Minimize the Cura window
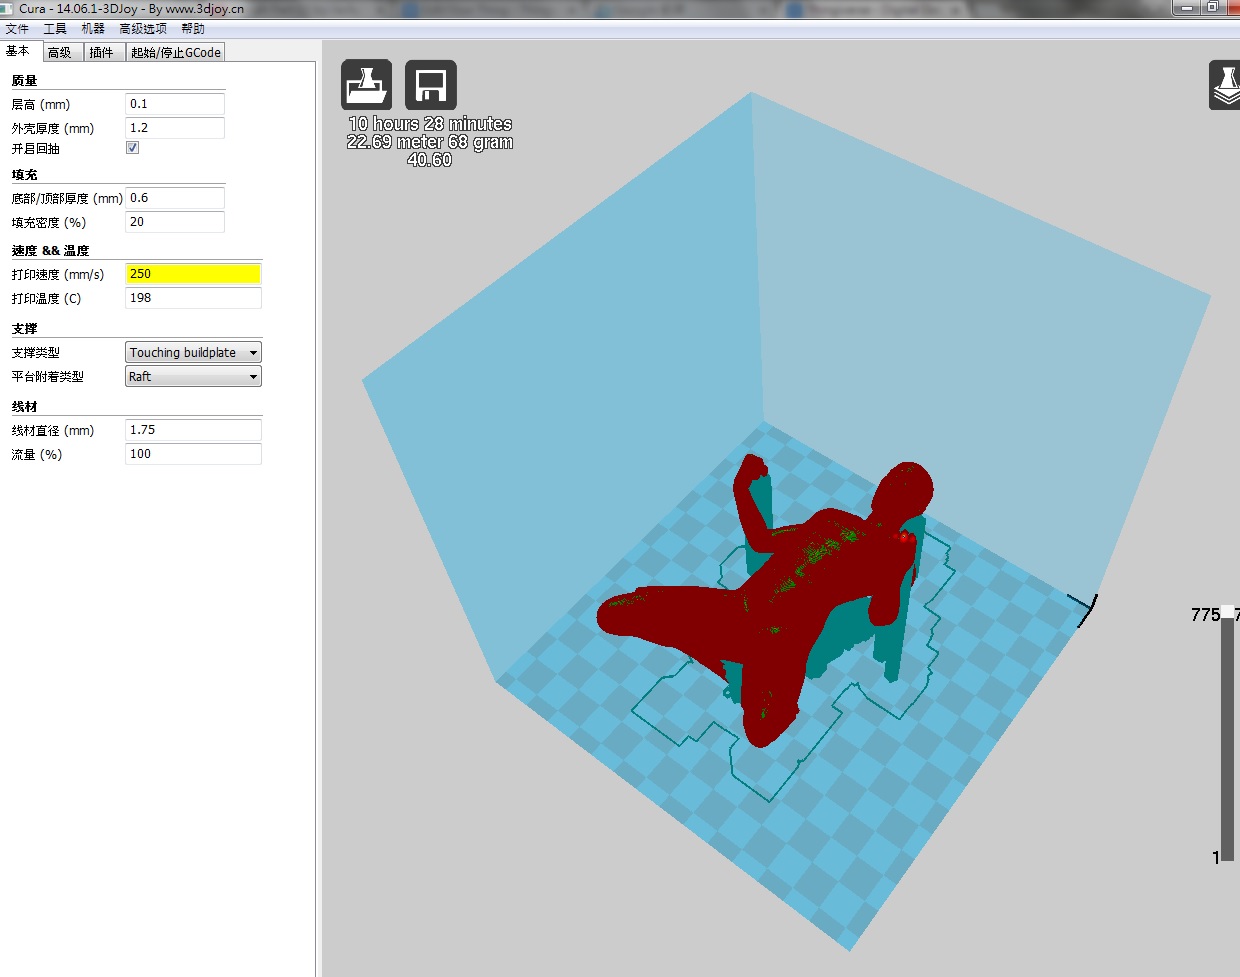1240x977 pixels. (1186, 7)
